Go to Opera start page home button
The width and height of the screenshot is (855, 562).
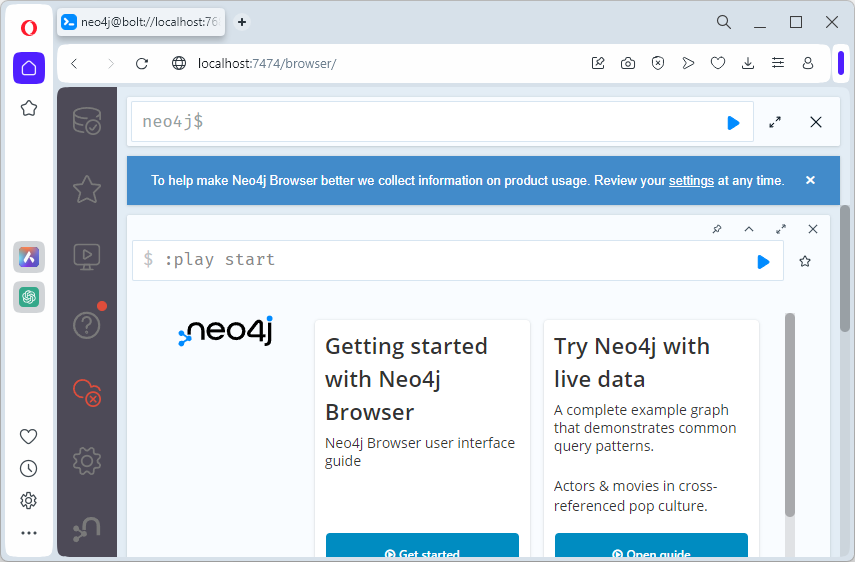coord(29,68)
